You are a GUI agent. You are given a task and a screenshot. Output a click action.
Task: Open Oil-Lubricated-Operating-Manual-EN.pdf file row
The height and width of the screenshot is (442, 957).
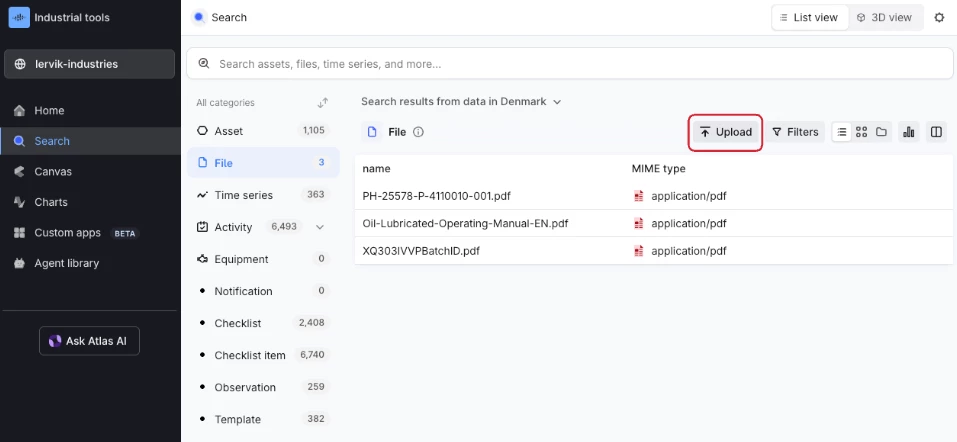pyautogui.click(x=465, y=223)
